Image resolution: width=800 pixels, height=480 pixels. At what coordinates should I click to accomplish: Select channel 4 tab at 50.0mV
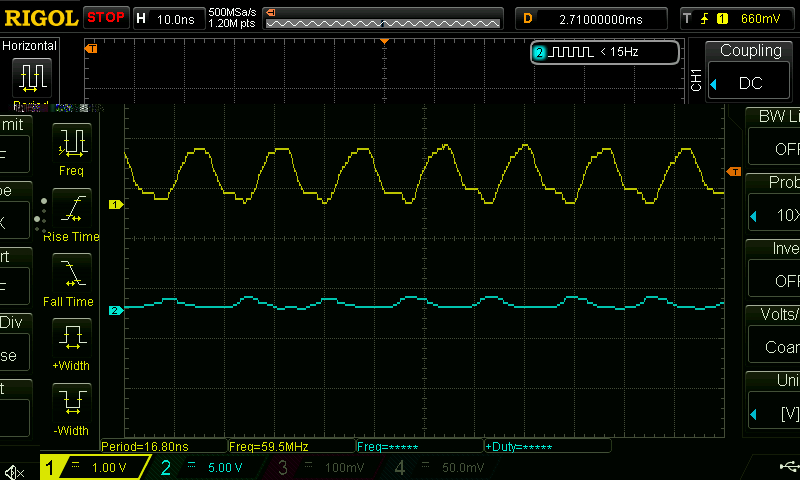click(439, 467)
